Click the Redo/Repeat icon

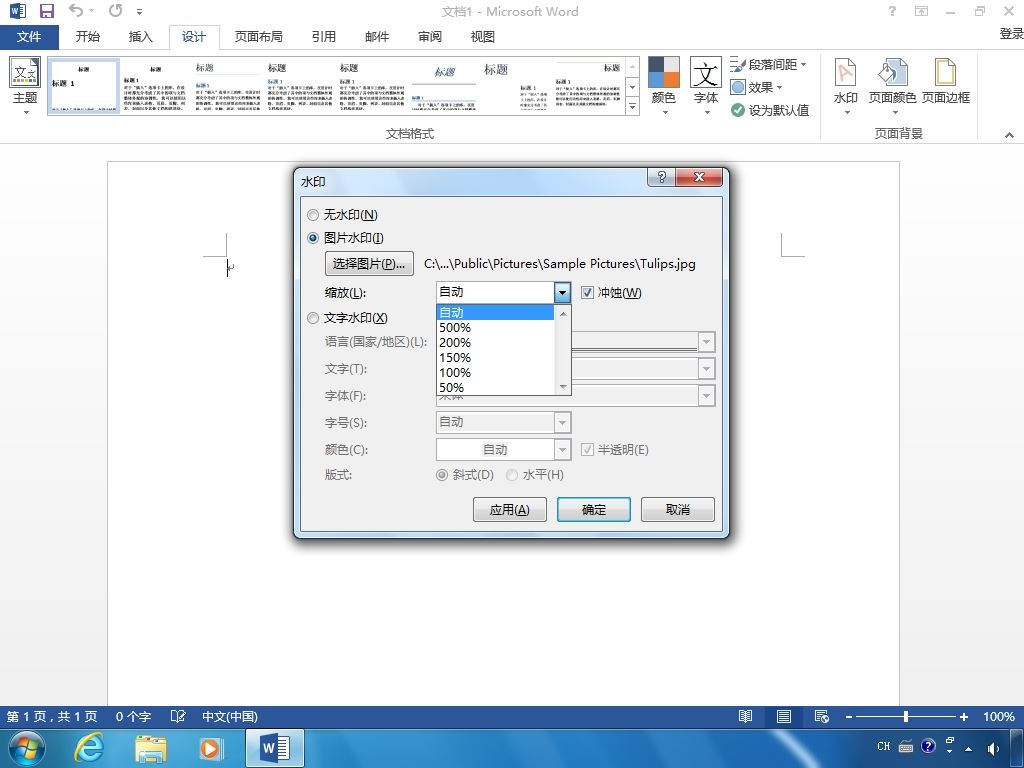pyautogui.click(x=116, y=11)
